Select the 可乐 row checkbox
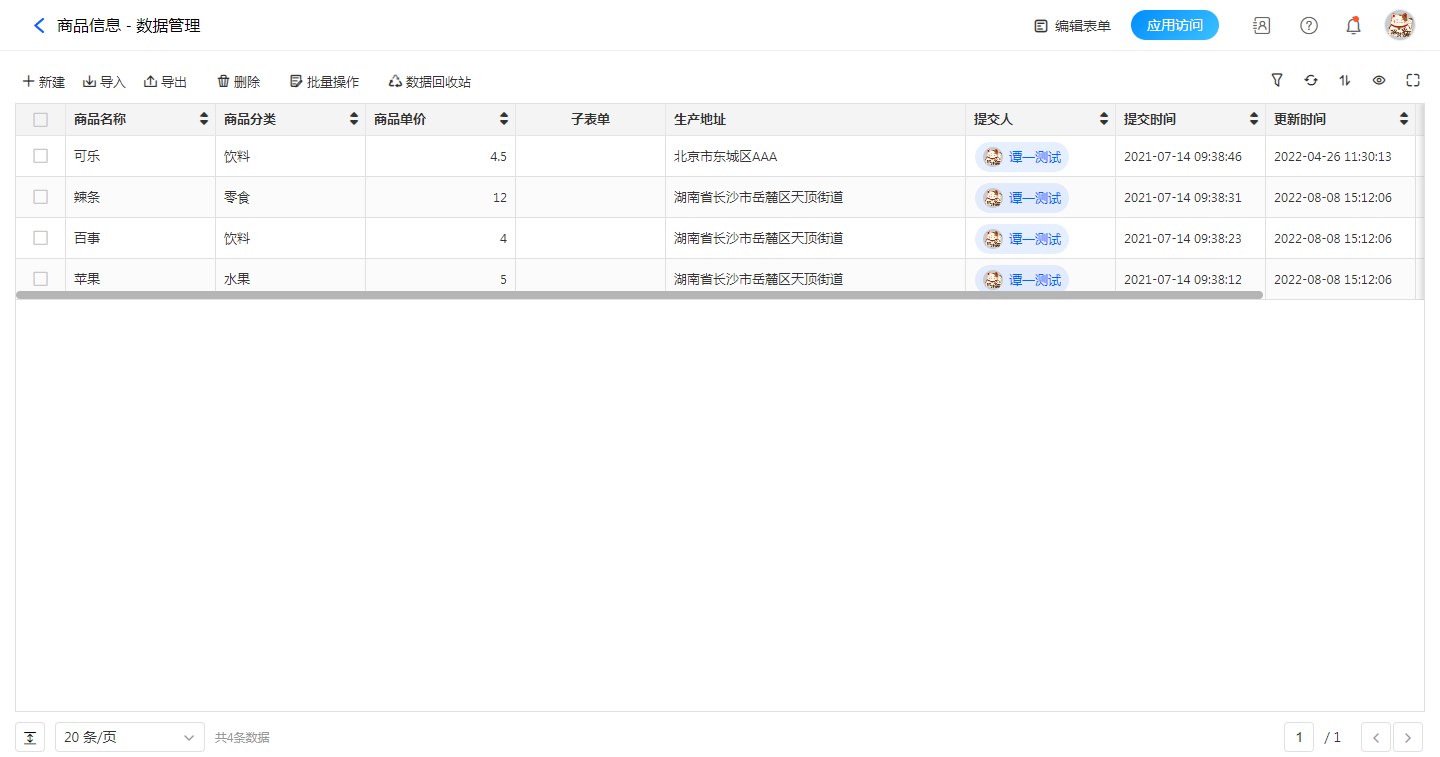The image size is (1440, 757). tap(40, 156)
